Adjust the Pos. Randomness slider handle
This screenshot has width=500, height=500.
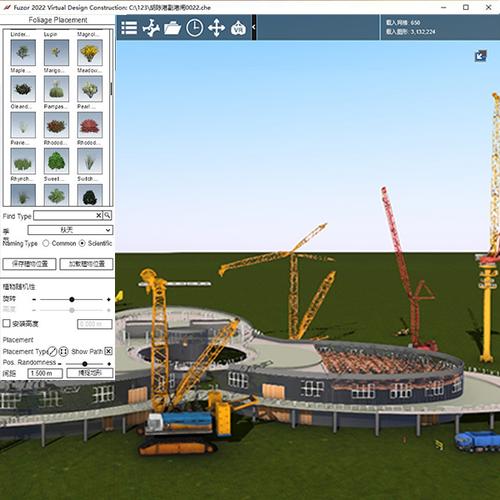coord(85,364)
